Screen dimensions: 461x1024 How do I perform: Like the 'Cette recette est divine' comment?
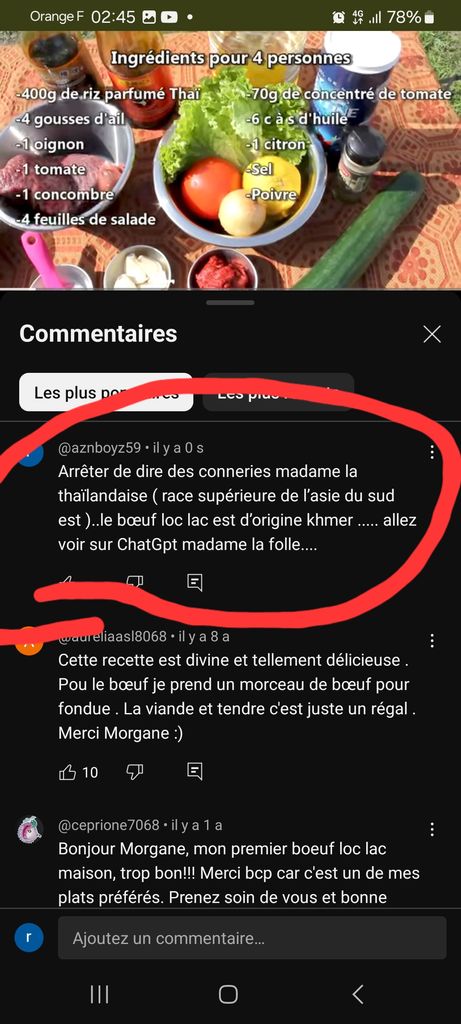pos(68,773)
